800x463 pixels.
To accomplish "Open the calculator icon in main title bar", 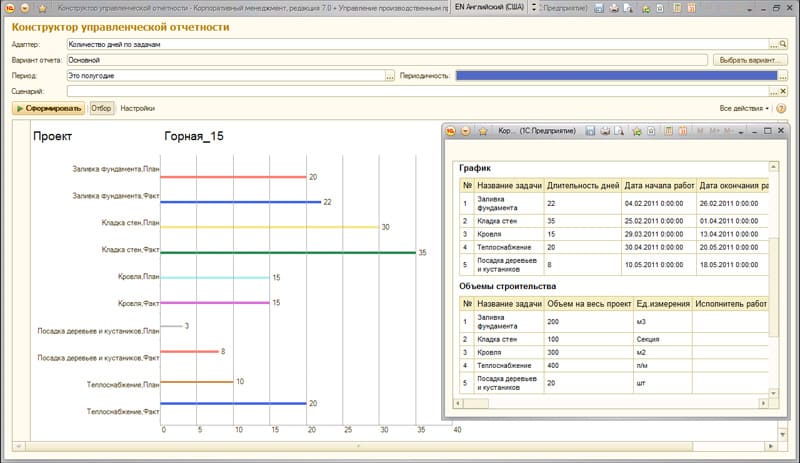I will pyautogui.click(x=678, y=8).
